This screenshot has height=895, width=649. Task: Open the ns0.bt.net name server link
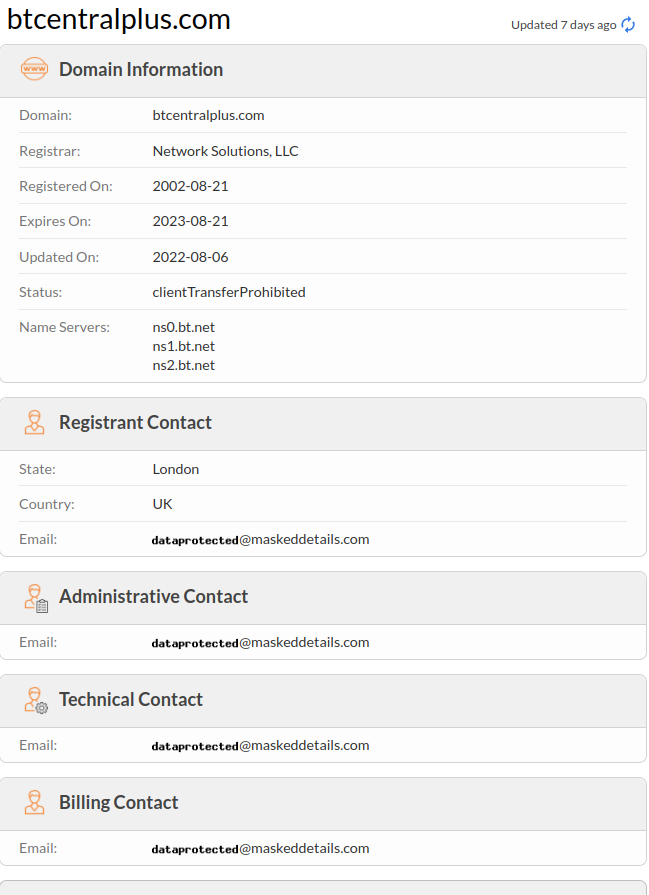coord(183,327)
